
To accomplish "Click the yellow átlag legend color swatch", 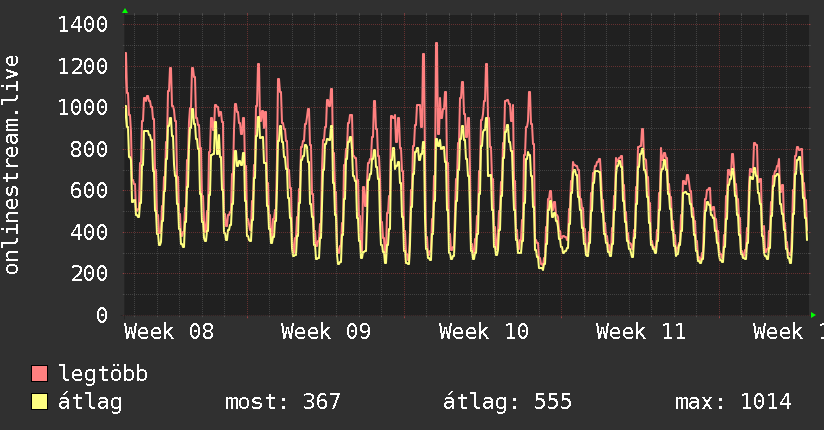I will [39, 402].
